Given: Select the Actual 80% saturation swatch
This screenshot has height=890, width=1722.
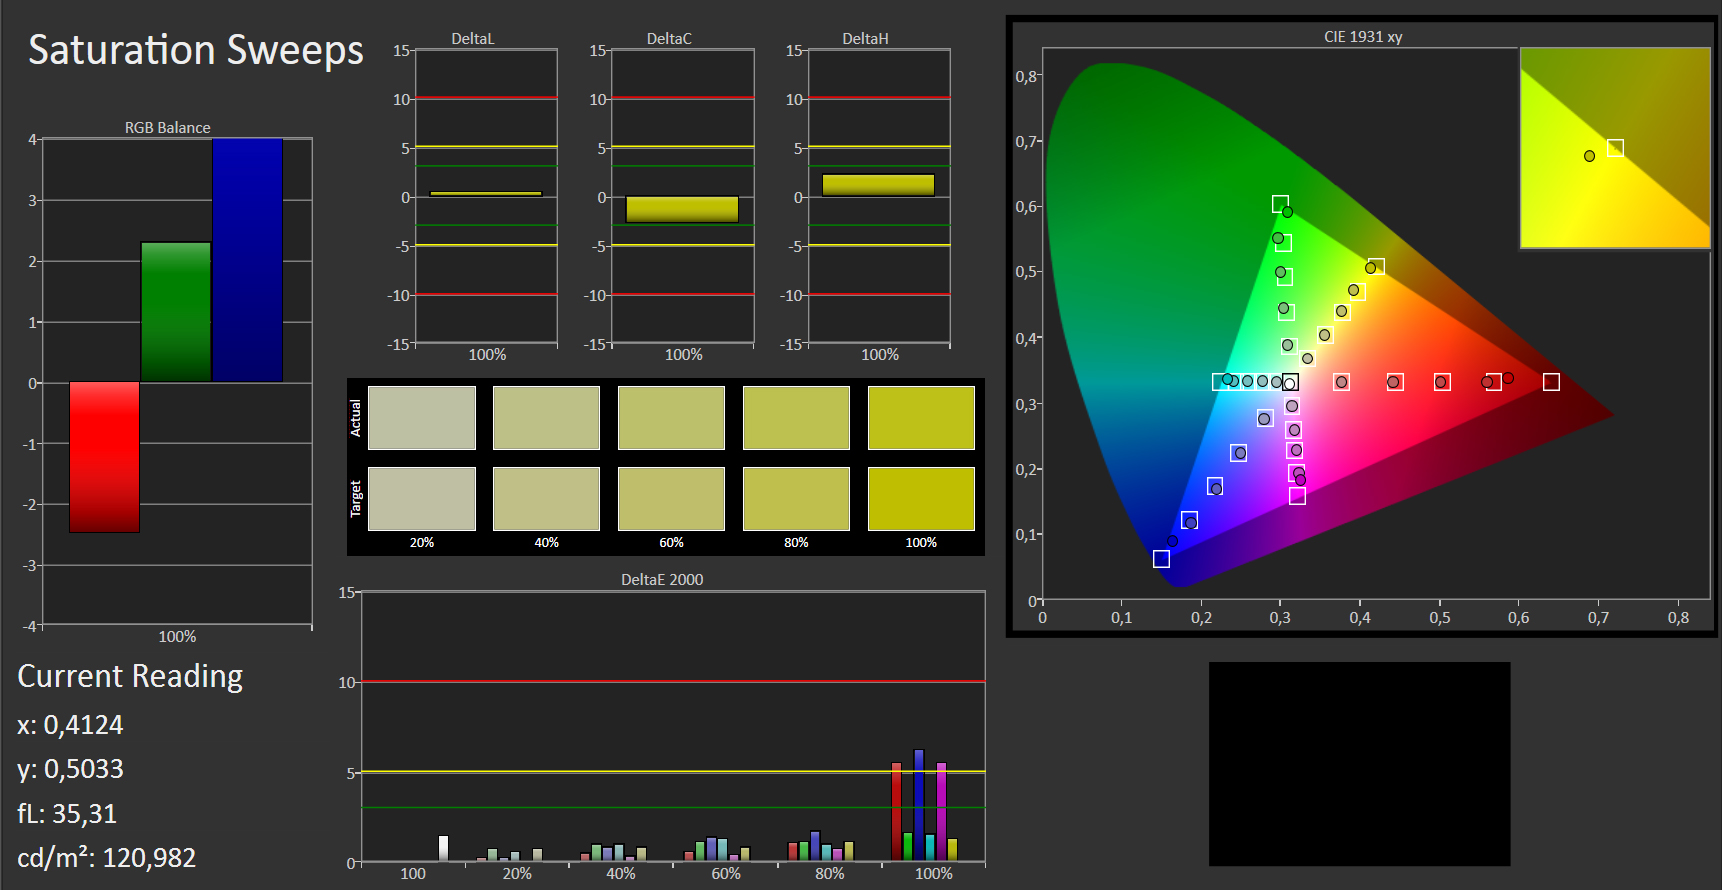Looking at the screenshot, I should click(x=796, y=418).
